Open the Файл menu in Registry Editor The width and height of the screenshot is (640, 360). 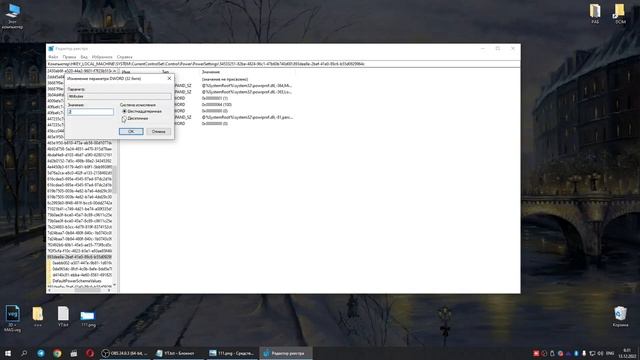53,57
